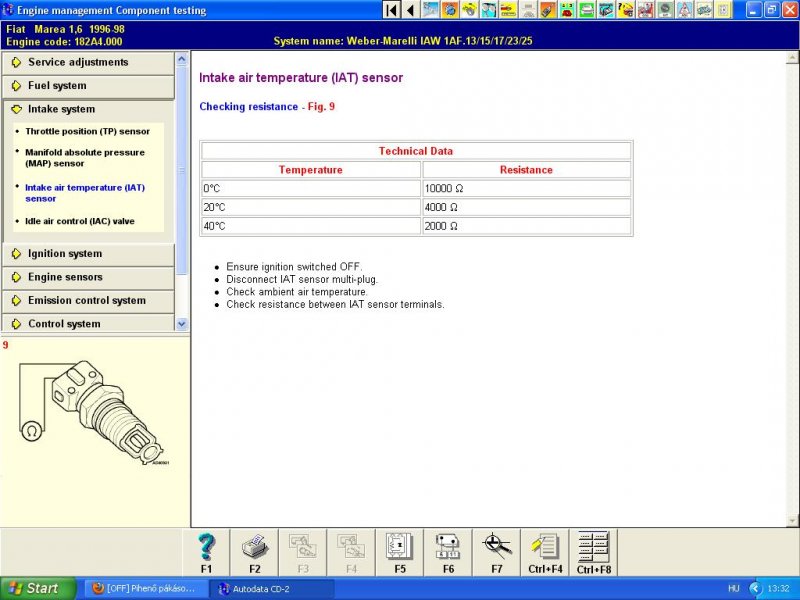800x600 pixels.
Task: Expand the Engine sensors section
Action: pos(88,277)
